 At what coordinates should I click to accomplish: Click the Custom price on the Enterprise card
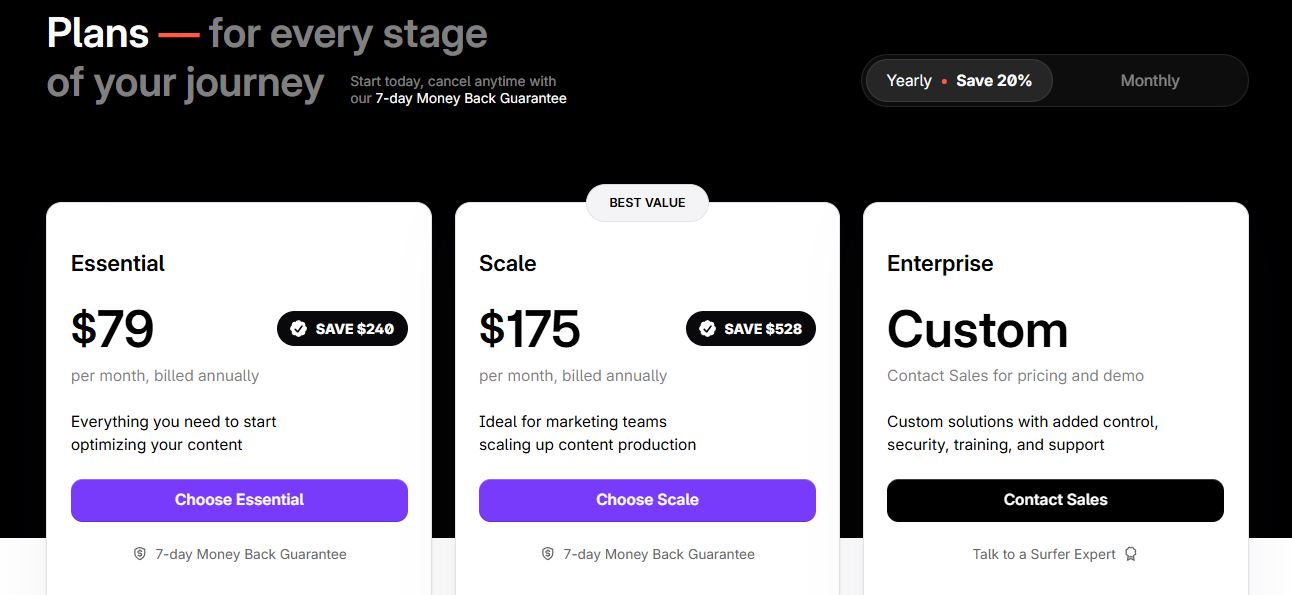tap(977, 329)
